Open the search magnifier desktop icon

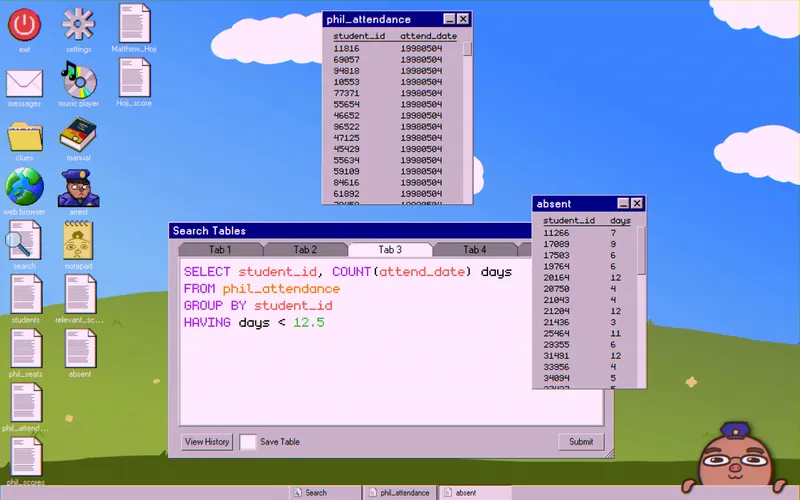(x=24, y=241)
